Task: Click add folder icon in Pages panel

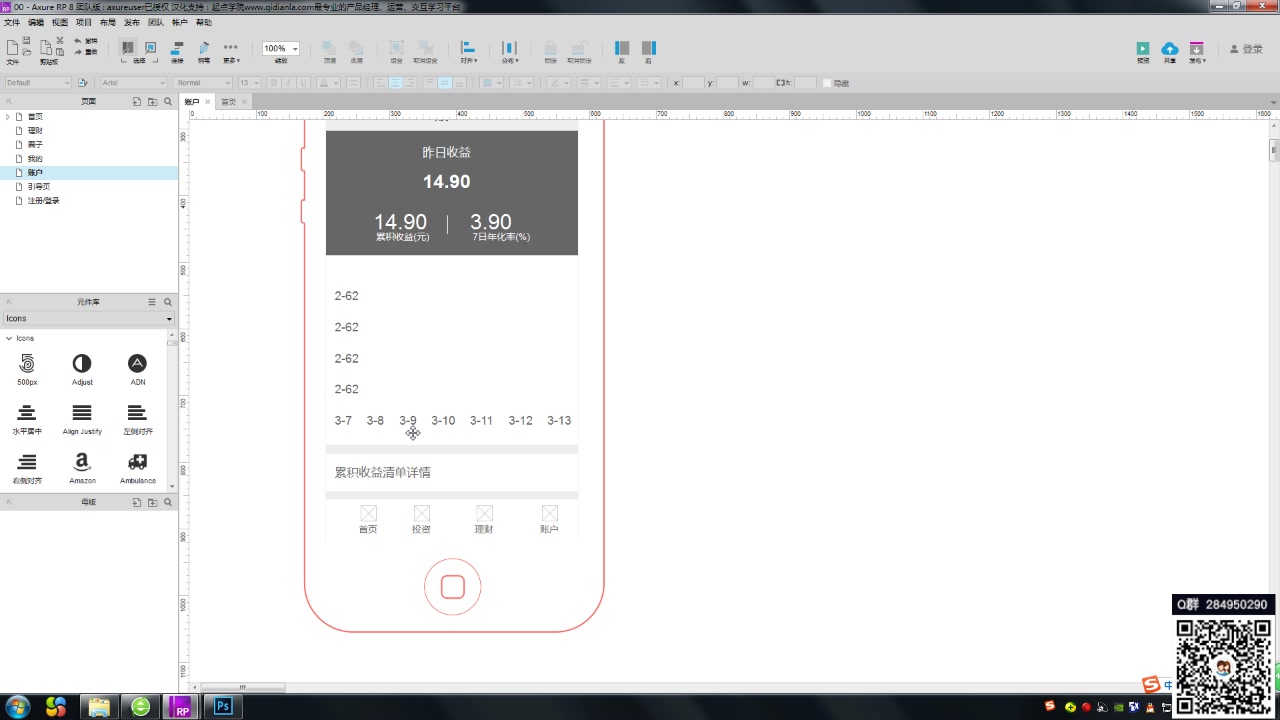Action: pos(152,102)
